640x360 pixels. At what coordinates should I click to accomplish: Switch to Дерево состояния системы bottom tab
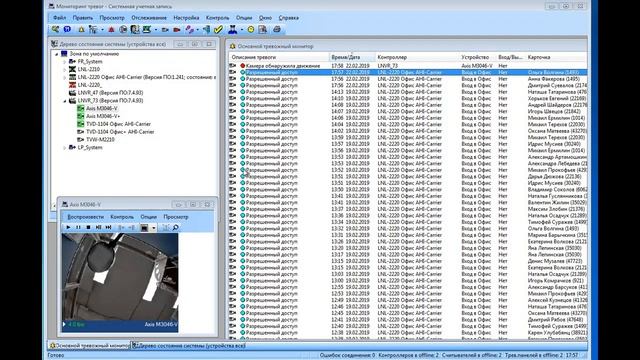click(189, 346)
